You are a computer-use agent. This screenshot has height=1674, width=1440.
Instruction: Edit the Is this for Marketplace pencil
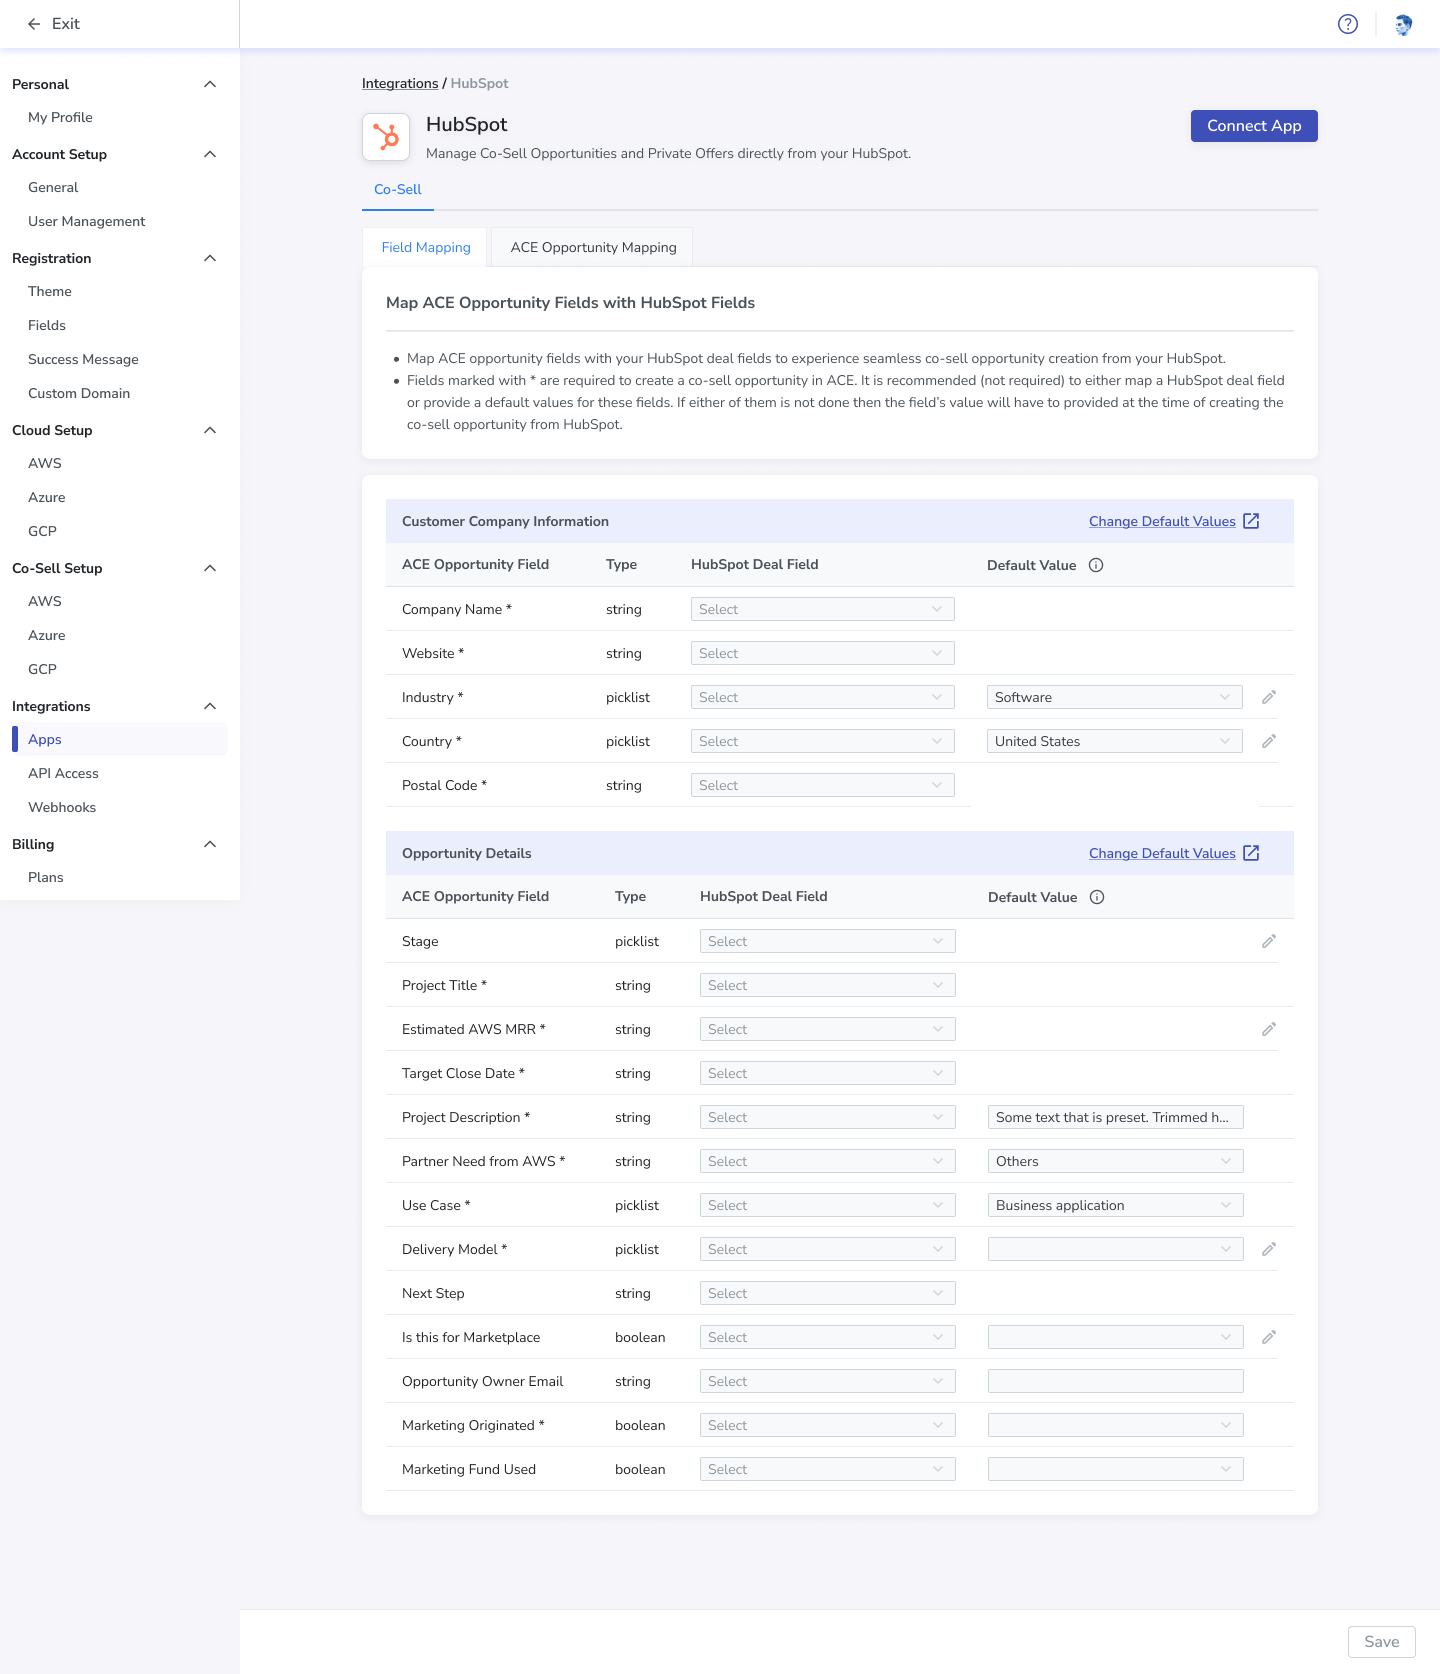pyautogui.click(x=1269, y=1337)
